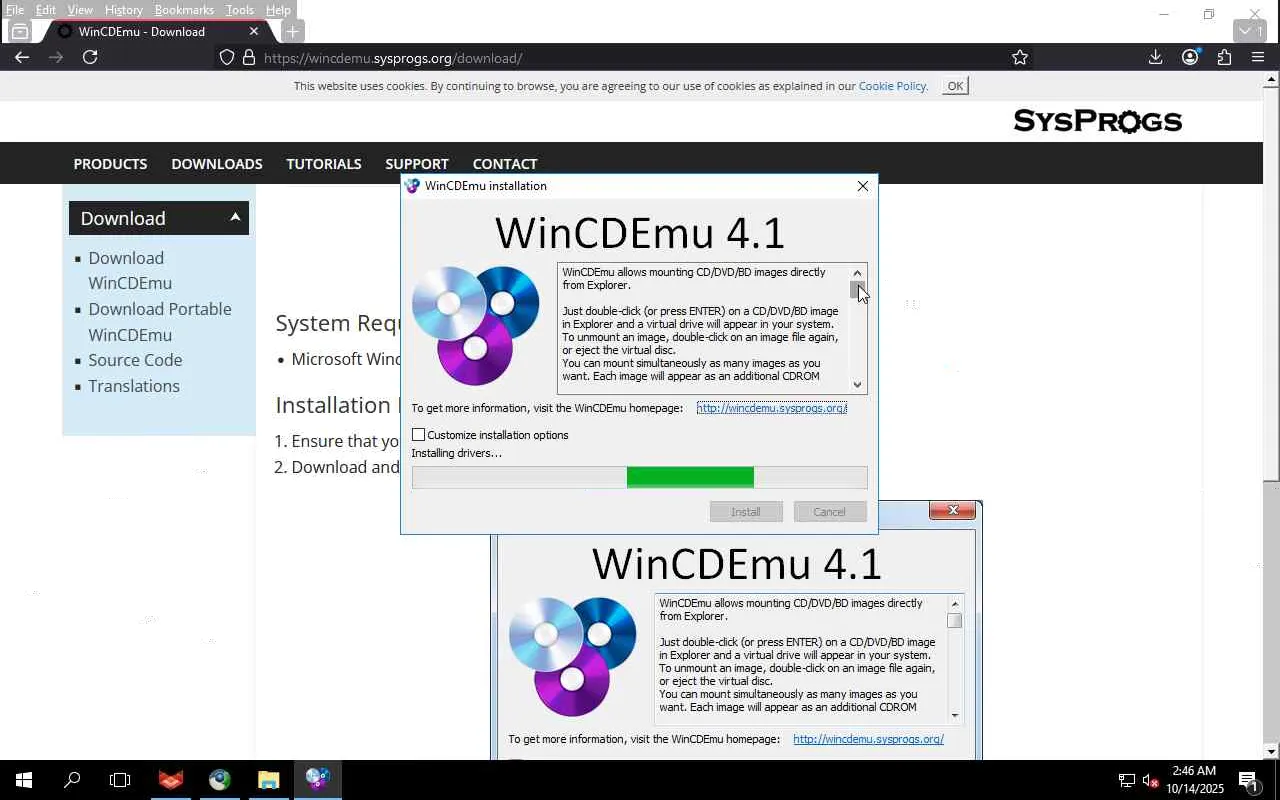Click the WinCDEmu 4.1 installer heading
The image size is (1280, 800).
coord(640,233)
